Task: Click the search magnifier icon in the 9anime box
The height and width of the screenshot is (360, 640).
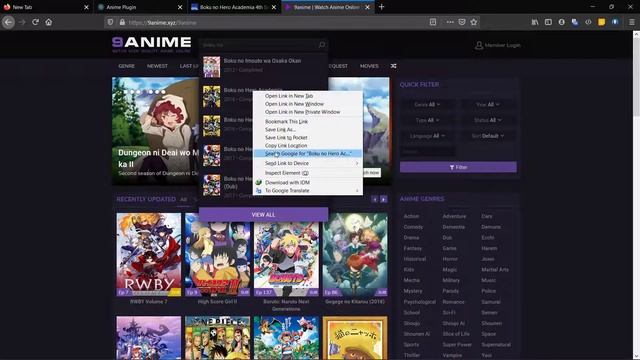Action: [x=322, y=45]
